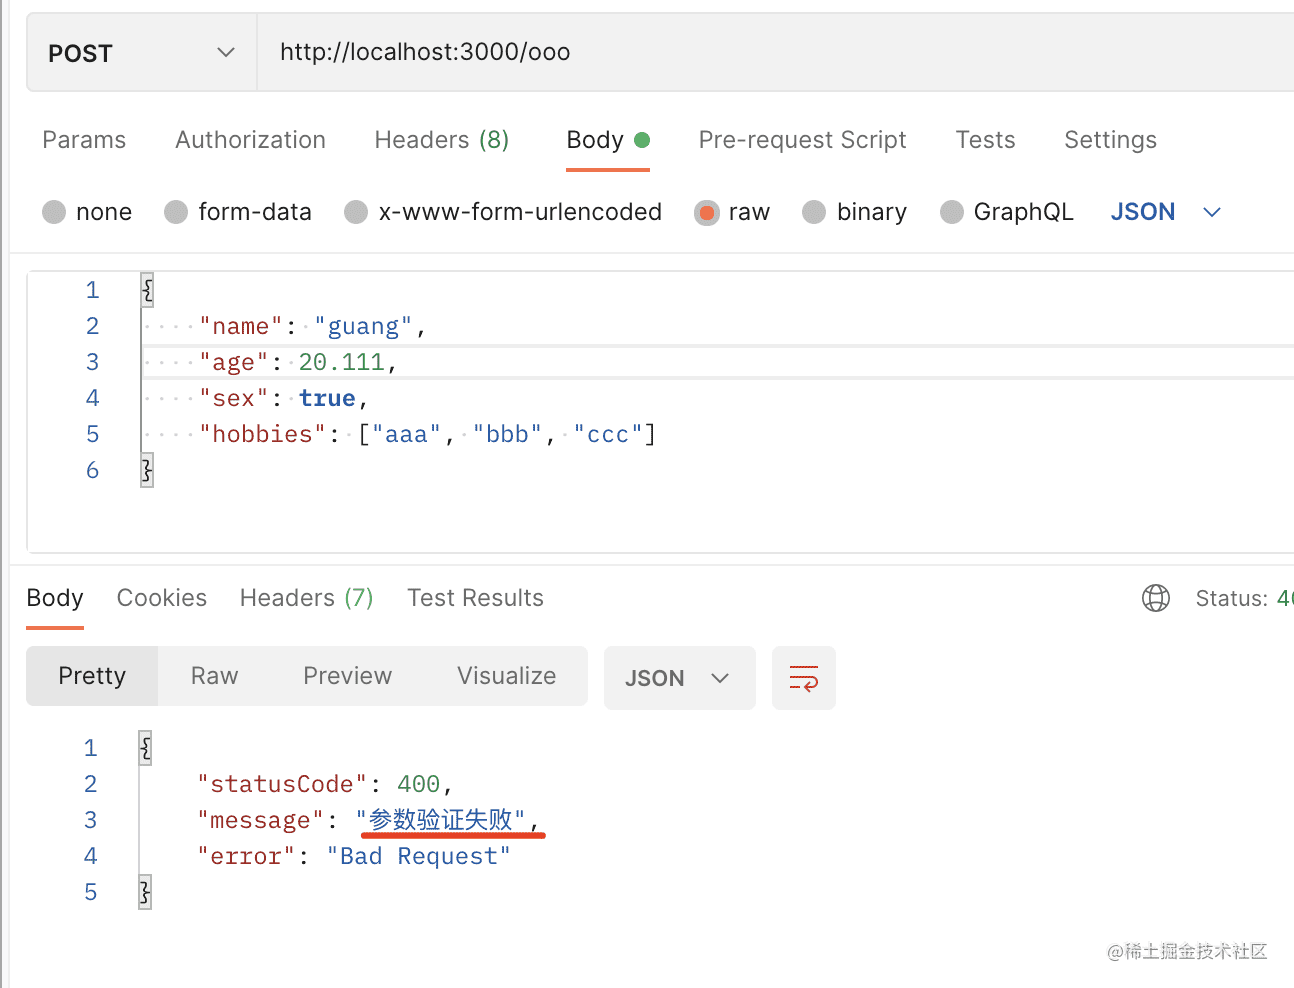The width and height of the screenshot is (1294, 988).
Task: Open the POST method dropdown
Action: pyautogui.click(x=141, y=53)
